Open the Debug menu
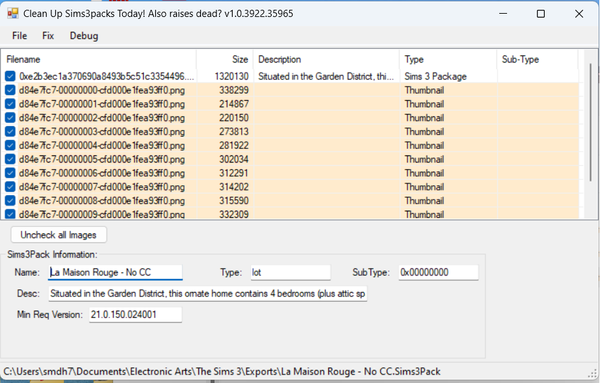This screenshot has height=383, width=600. pyautogui.click(x=84, y=36)
